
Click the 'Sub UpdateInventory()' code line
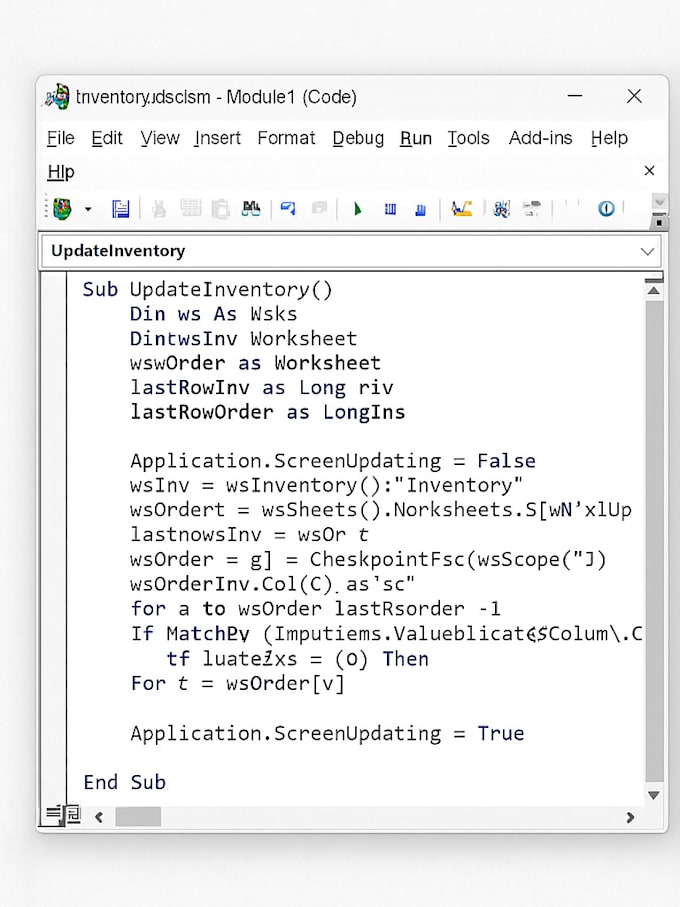(x=208, y=289)
